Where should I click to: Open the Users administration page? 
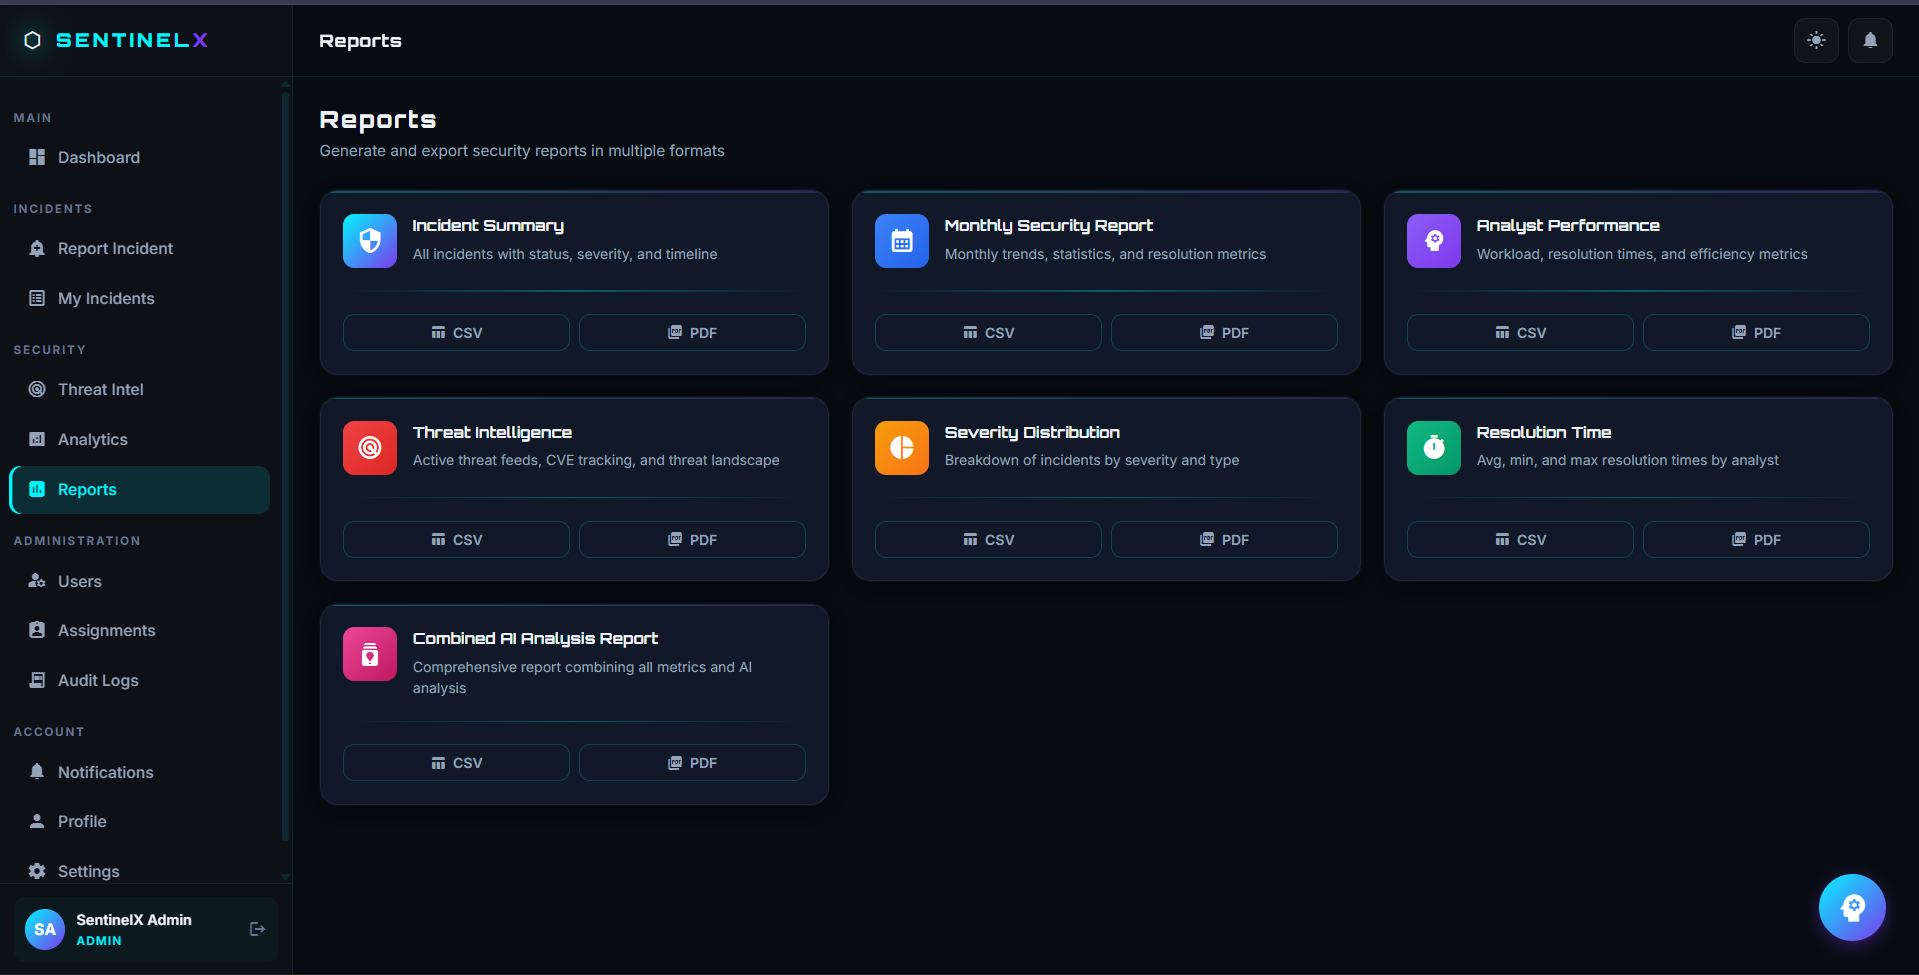140,581
